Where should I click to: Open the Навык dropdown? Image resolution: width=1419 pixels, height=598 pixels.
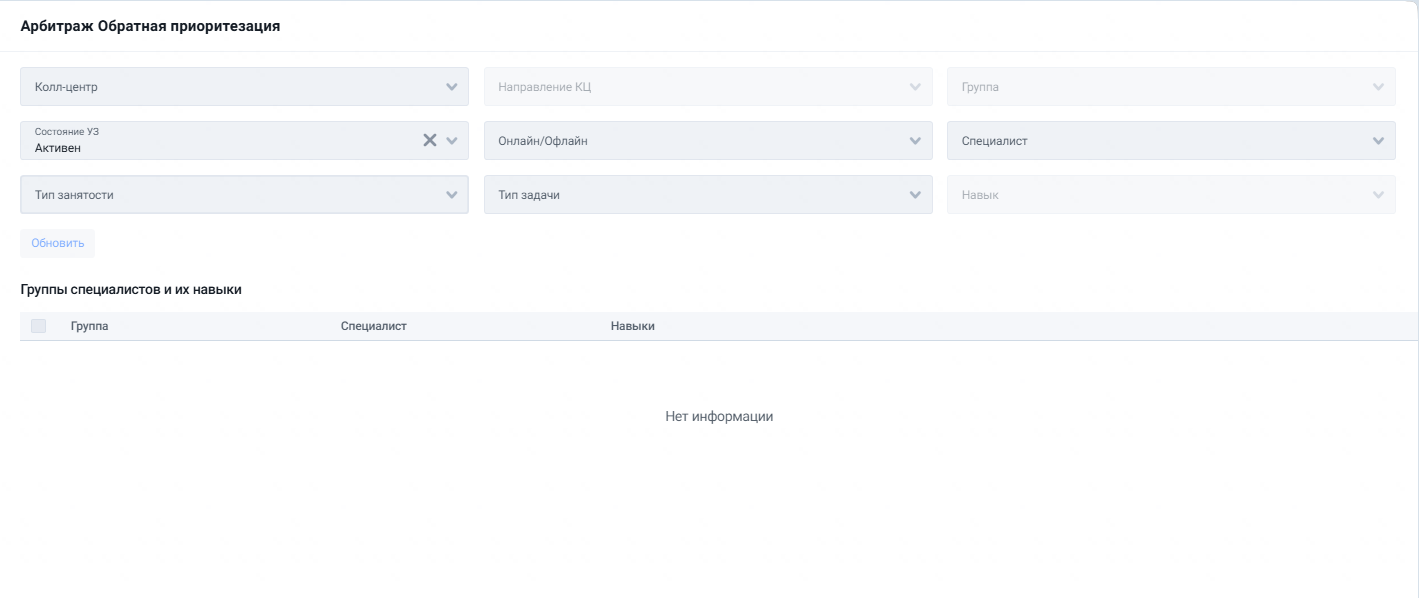point(1171,195)
